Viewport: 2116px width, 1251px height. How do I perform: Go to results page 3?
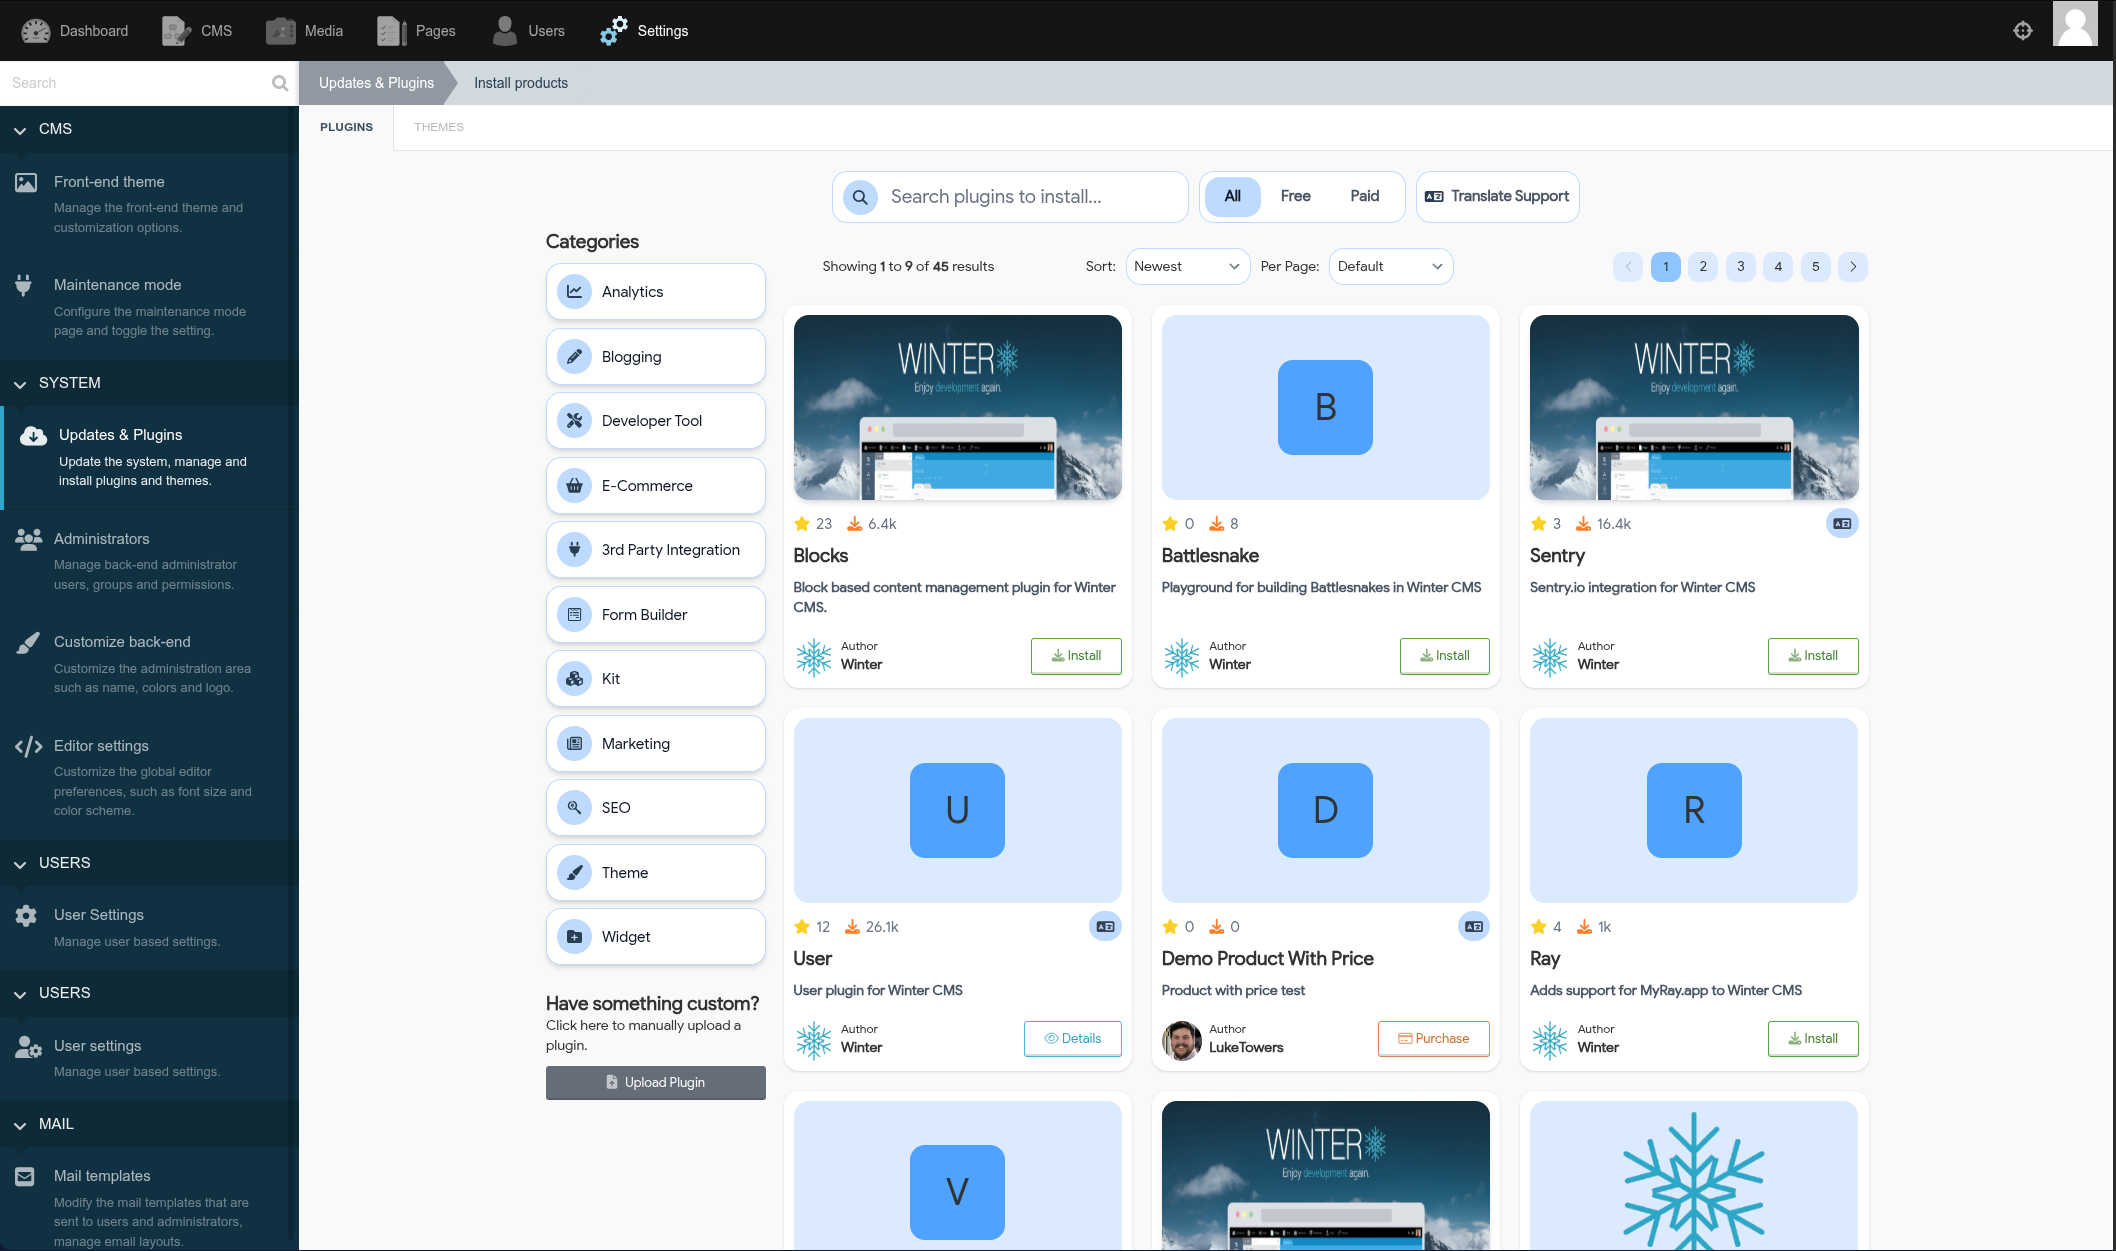click(x=1740, y=267)
